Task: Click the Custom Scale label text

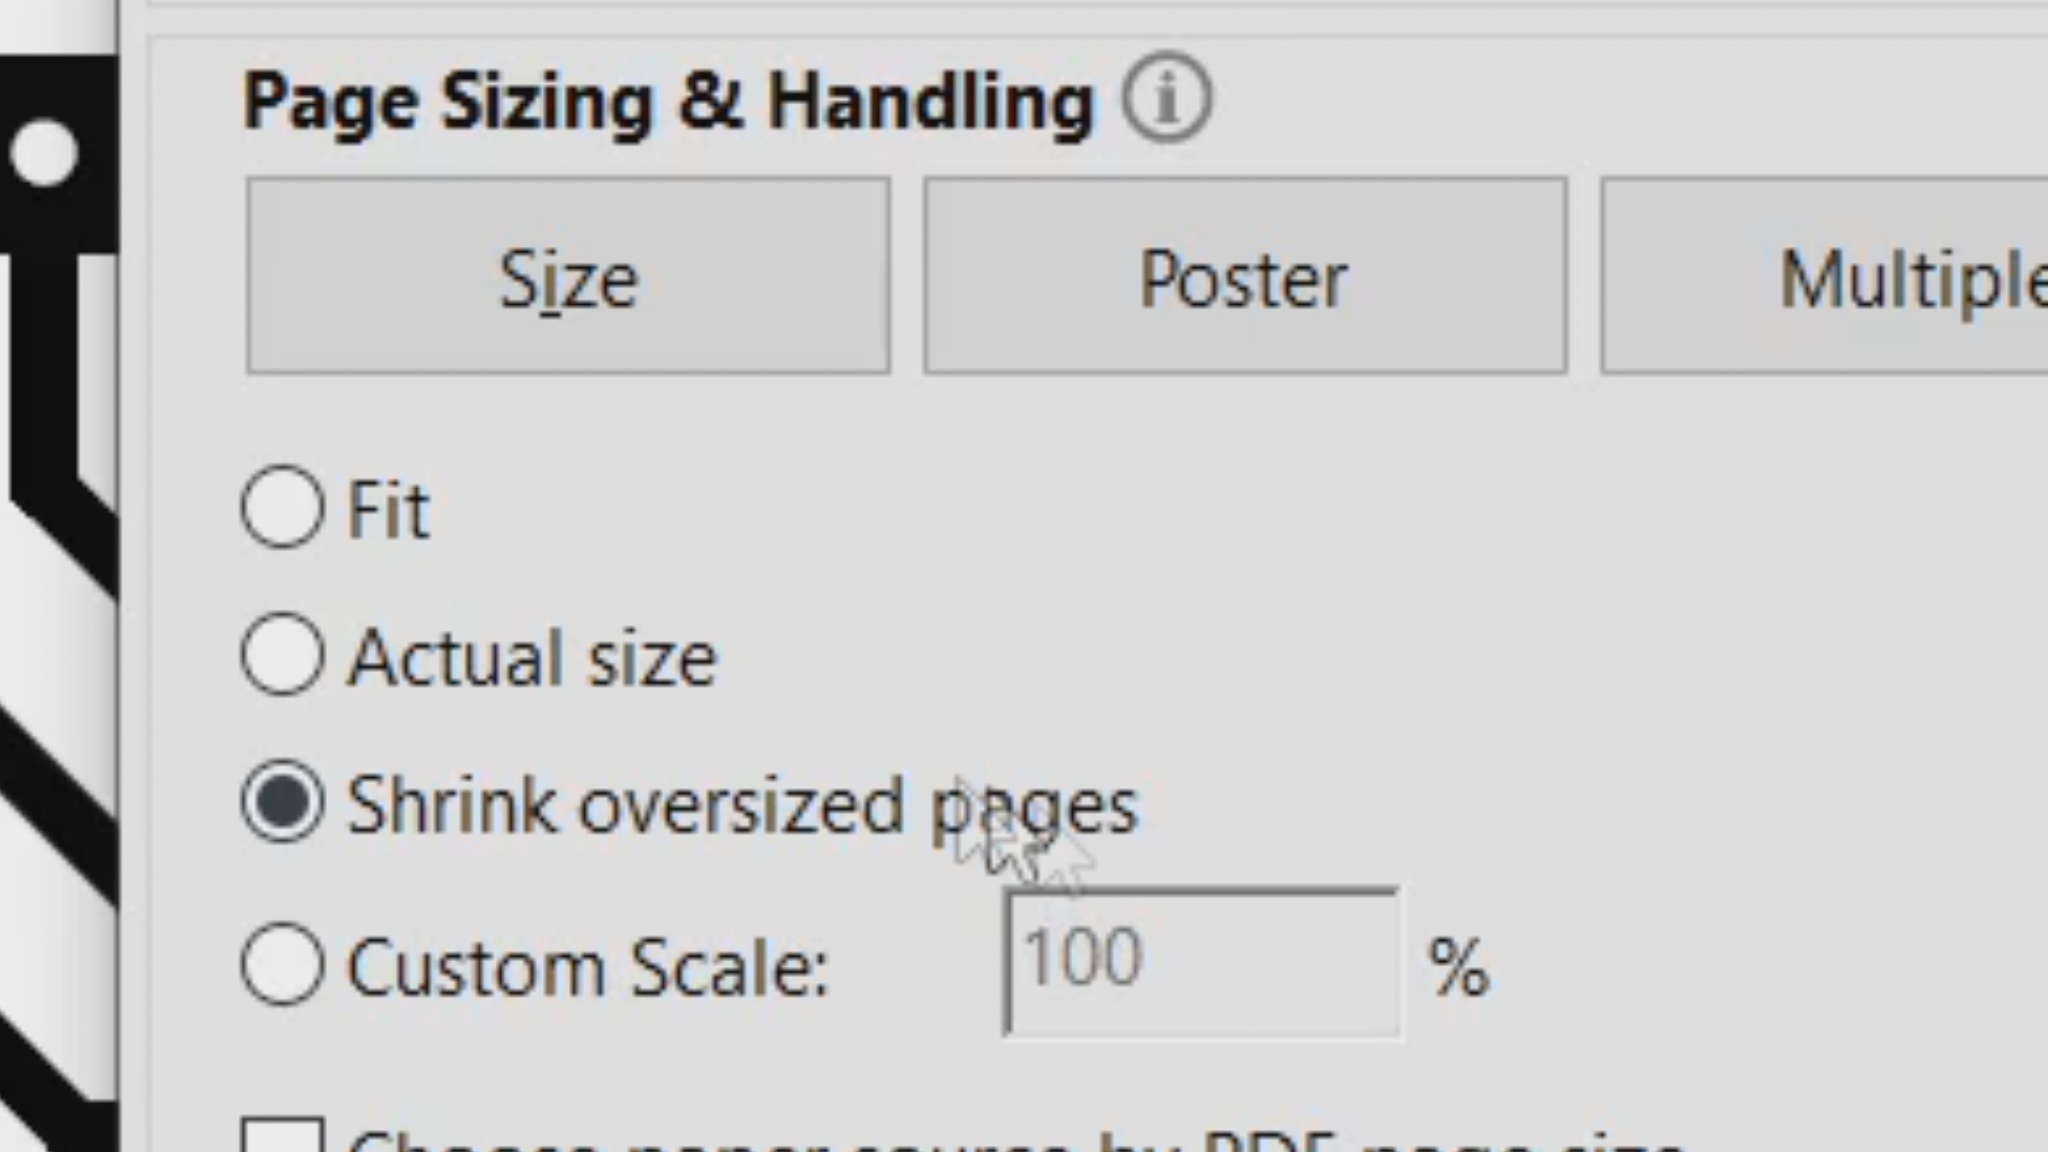Action: pos(588,968)
